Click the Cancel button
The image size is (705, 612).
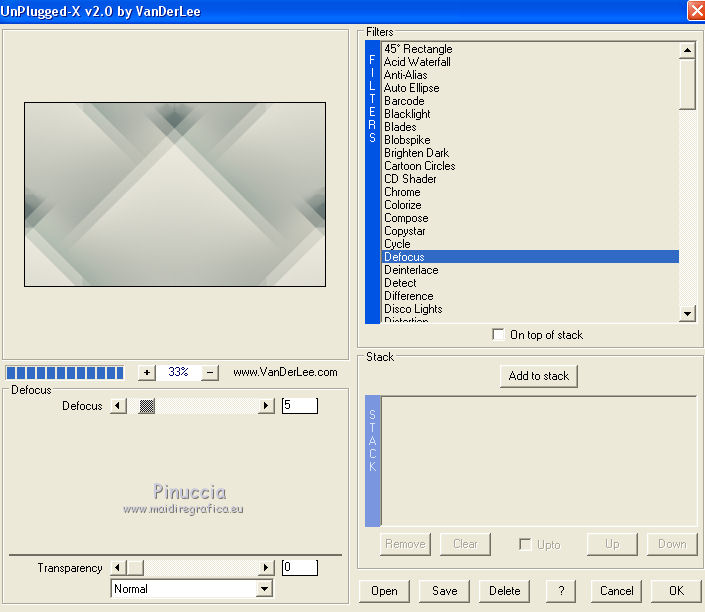click(616, 590)
